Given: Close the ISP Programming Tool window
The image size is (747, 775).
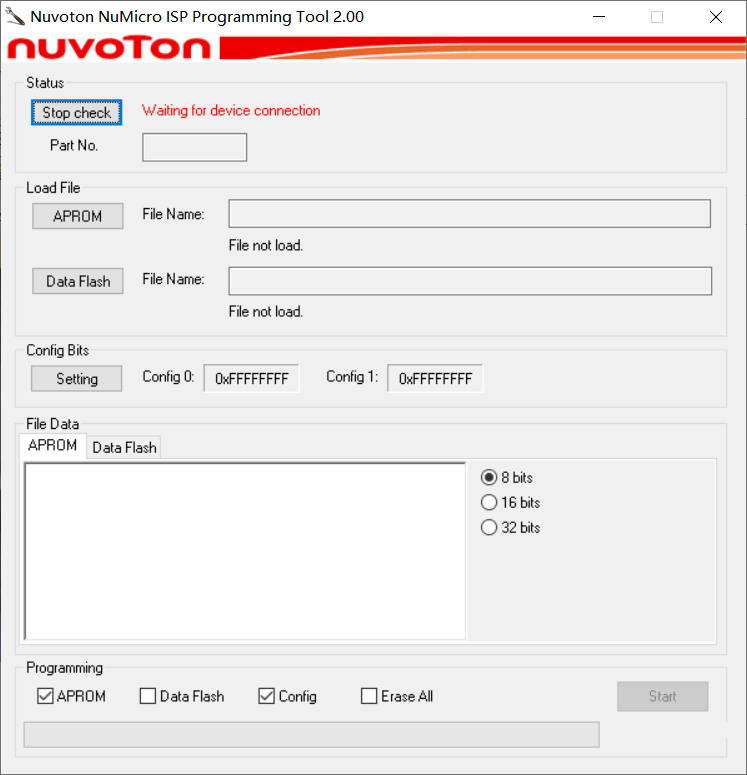Looking at the screenshot, I should (715, 17).
